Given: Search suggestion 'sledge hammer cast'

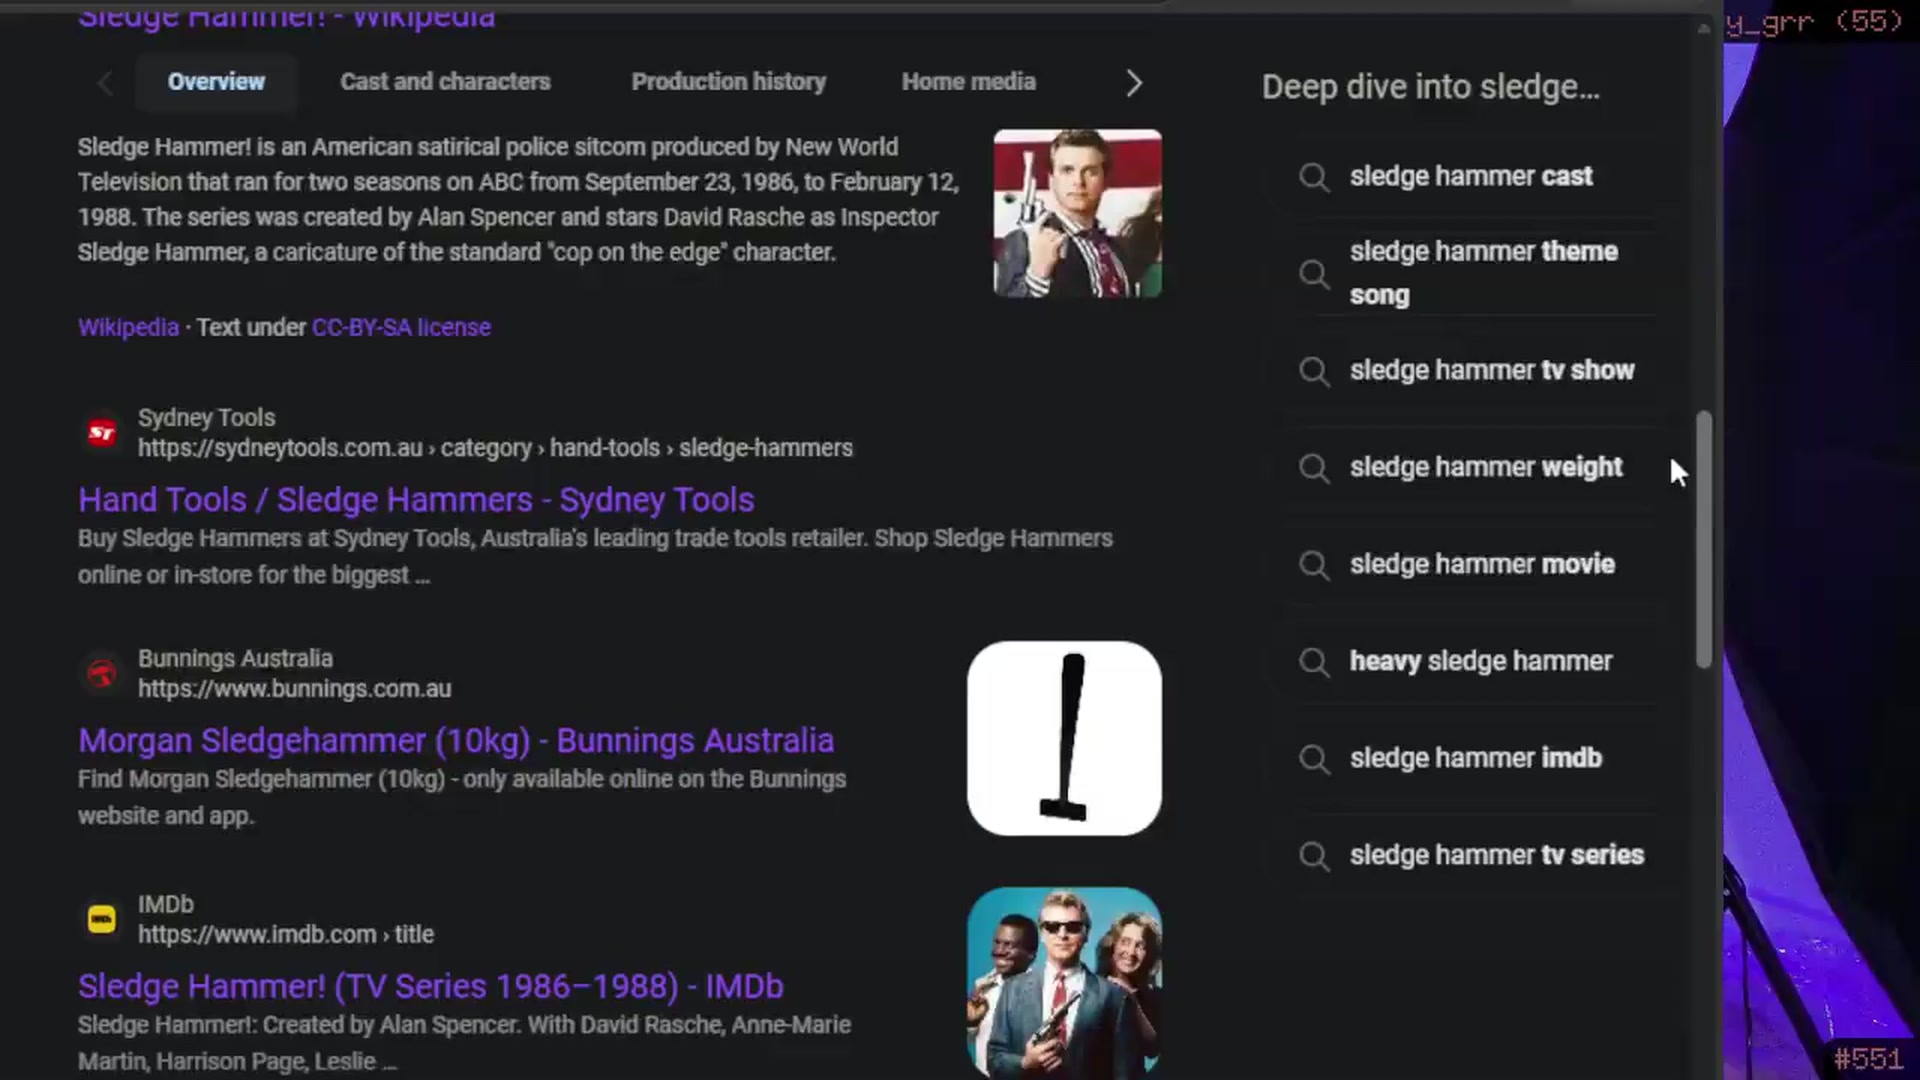Looking at the screenshot, I should tap(1471, 176).
